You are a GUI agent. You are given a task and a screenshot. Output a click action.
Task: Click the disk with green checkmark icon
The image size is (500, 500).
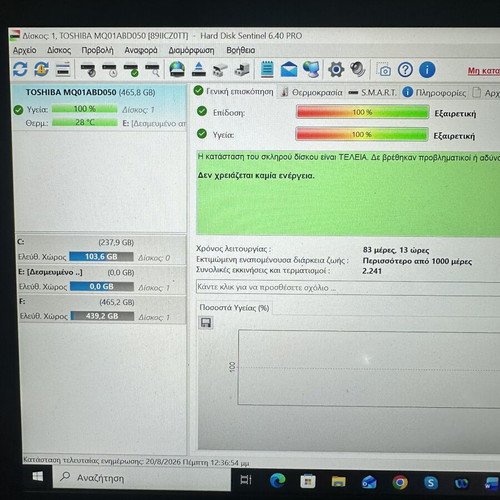click(131, 70)
